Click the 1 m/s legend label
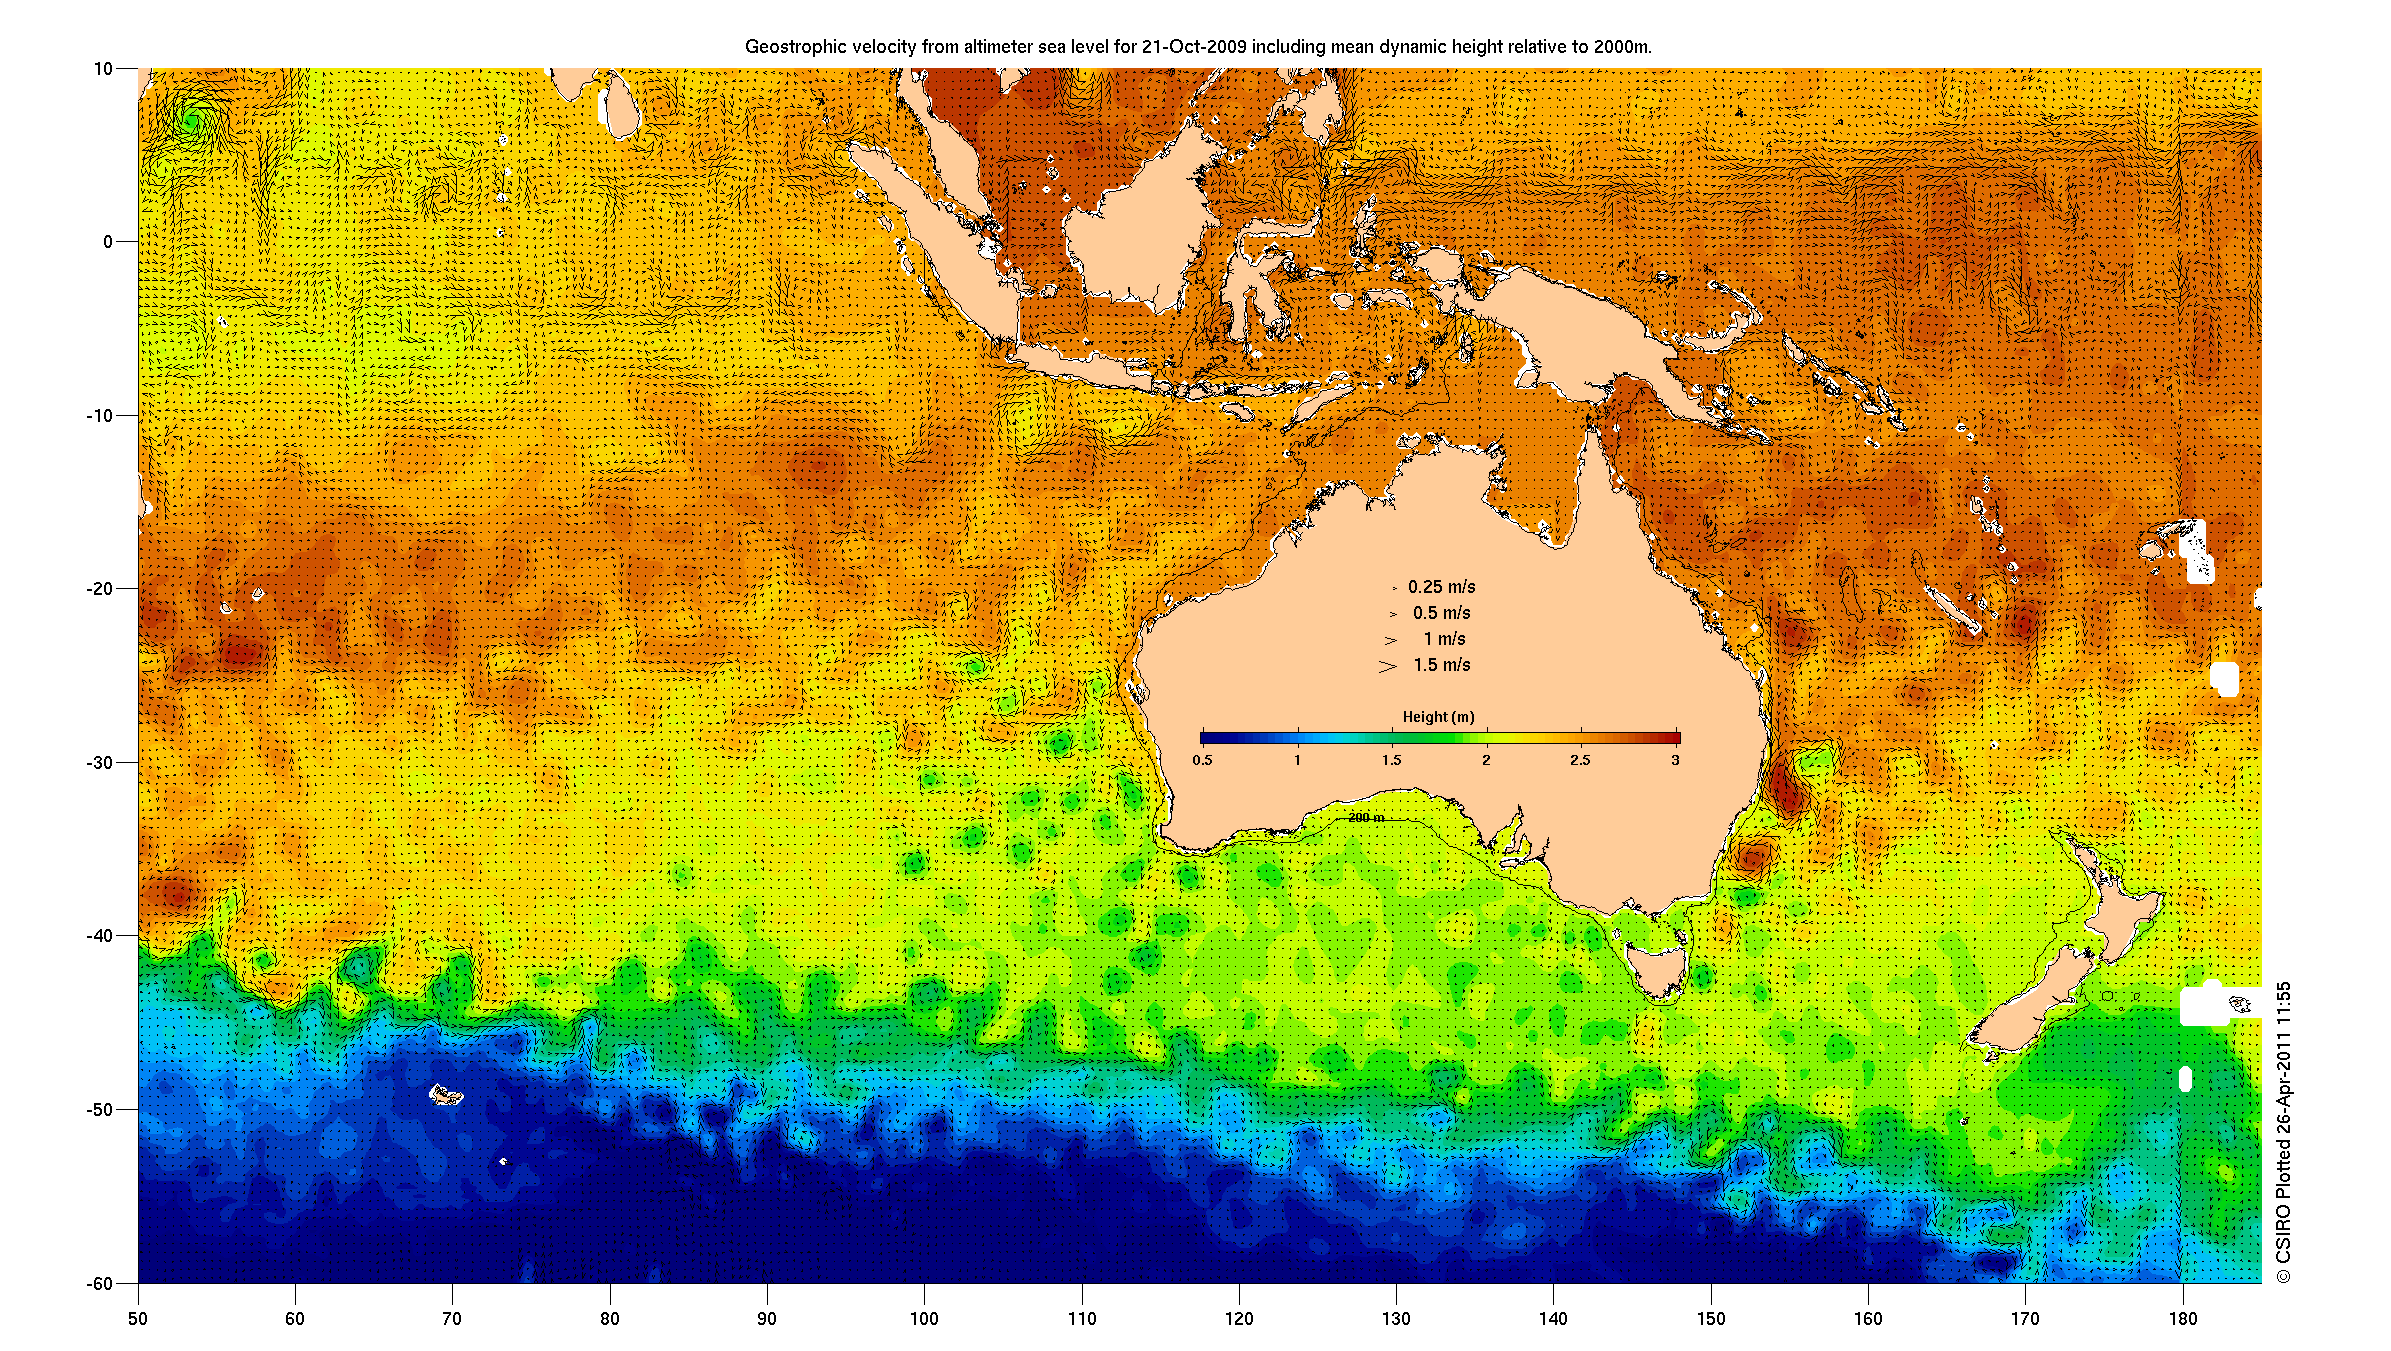 tap(1444, 639)
